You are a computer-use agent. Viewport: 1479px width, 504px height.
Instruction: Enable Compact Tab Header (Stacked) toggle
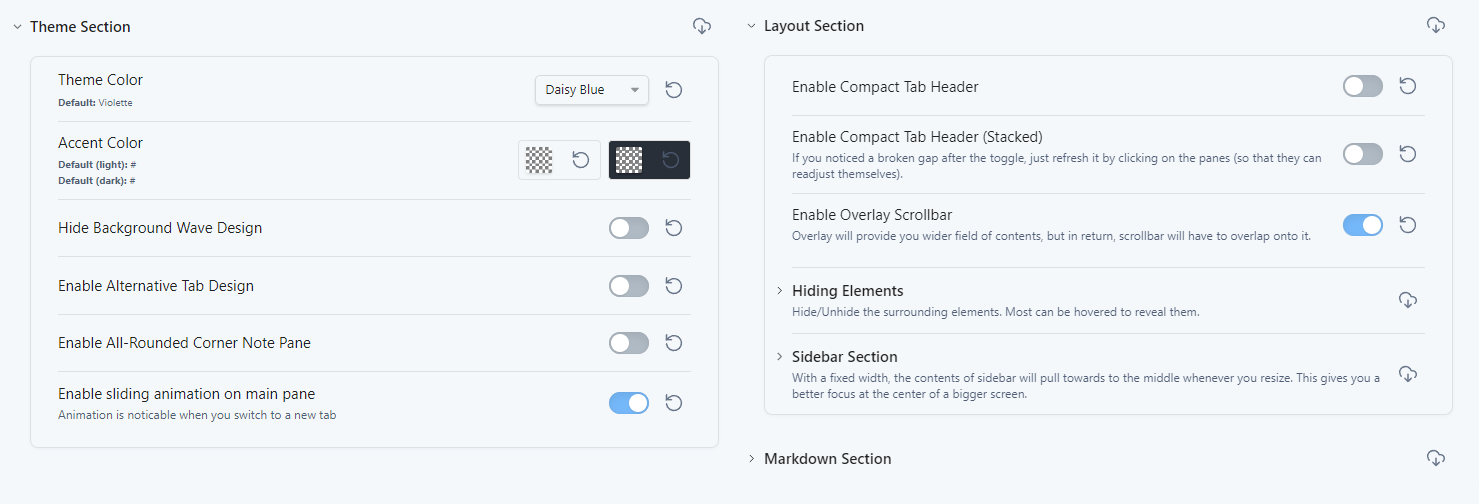point(1363,154)
